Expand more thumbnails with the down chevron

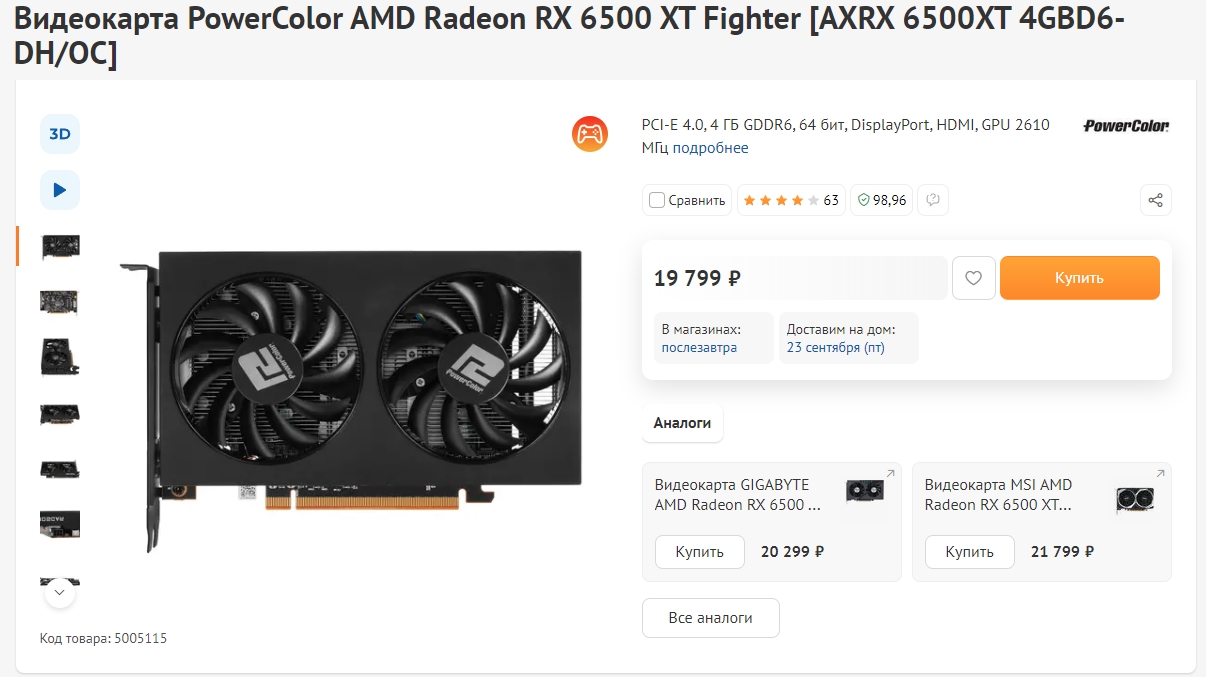pos(60,593)
